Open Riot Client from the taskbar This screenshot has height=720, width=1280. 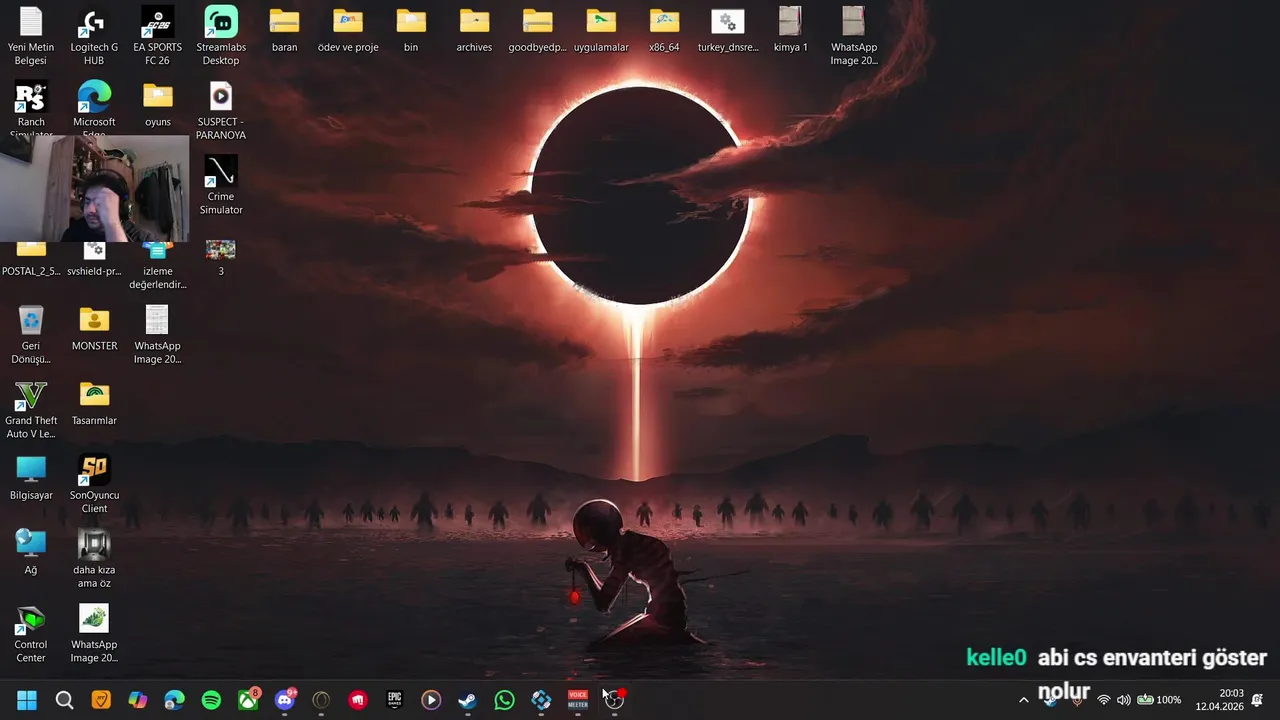click(358, 700)
